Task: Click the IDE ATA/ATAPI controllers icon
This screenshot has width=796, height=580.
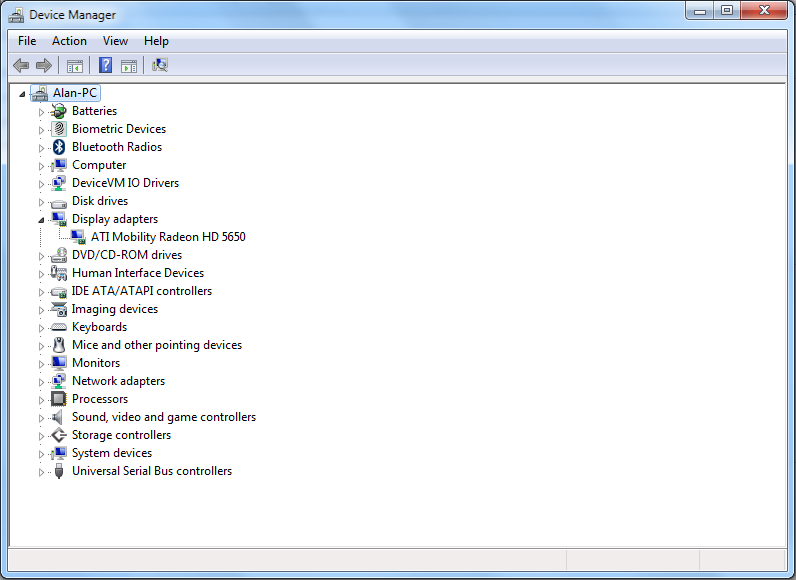Action: tap(59, 292)
